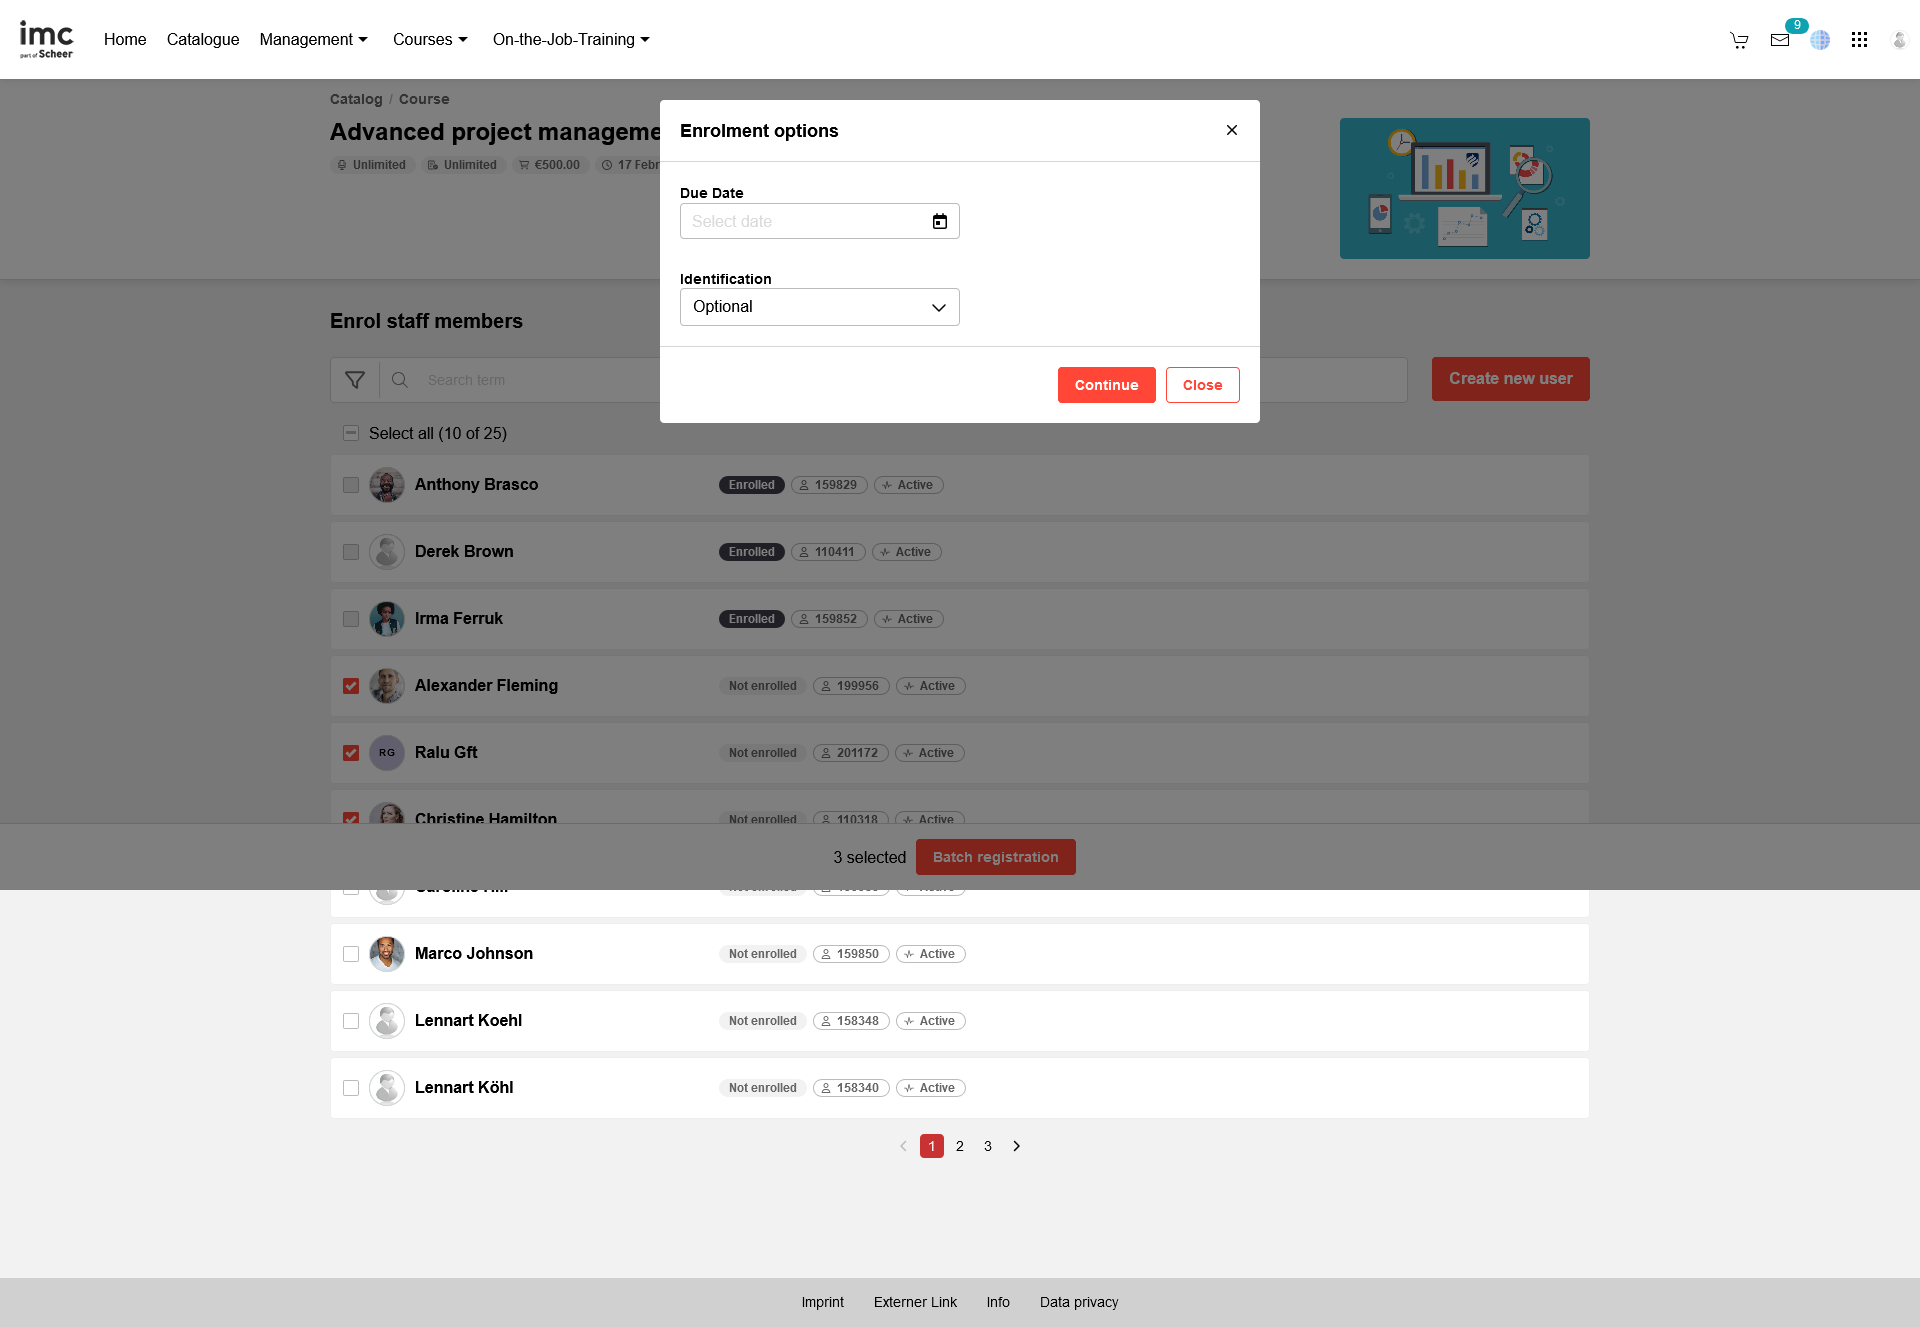Open the filter icon beside the search field
The image size is (1920, 1327).
point(355,380)
